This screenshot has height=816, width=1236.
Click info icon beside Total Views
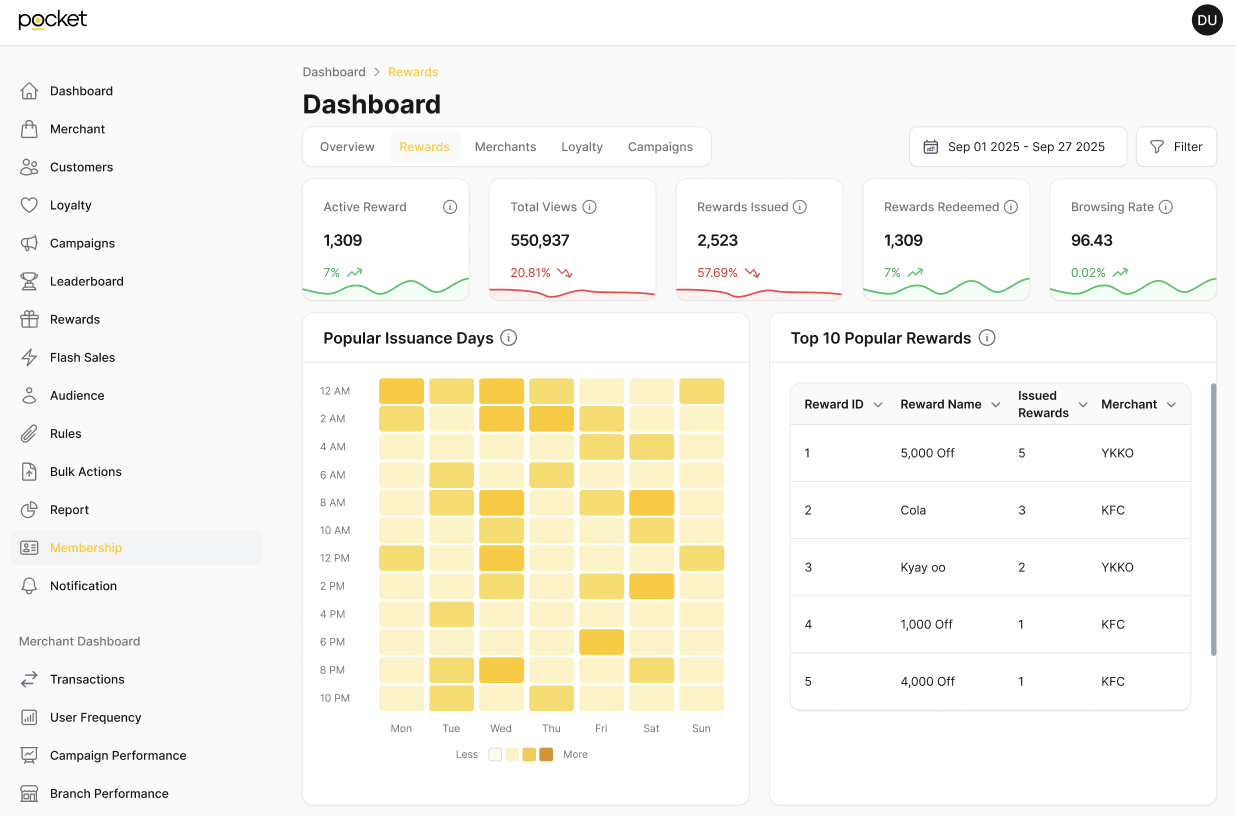[x=590, y=207]
